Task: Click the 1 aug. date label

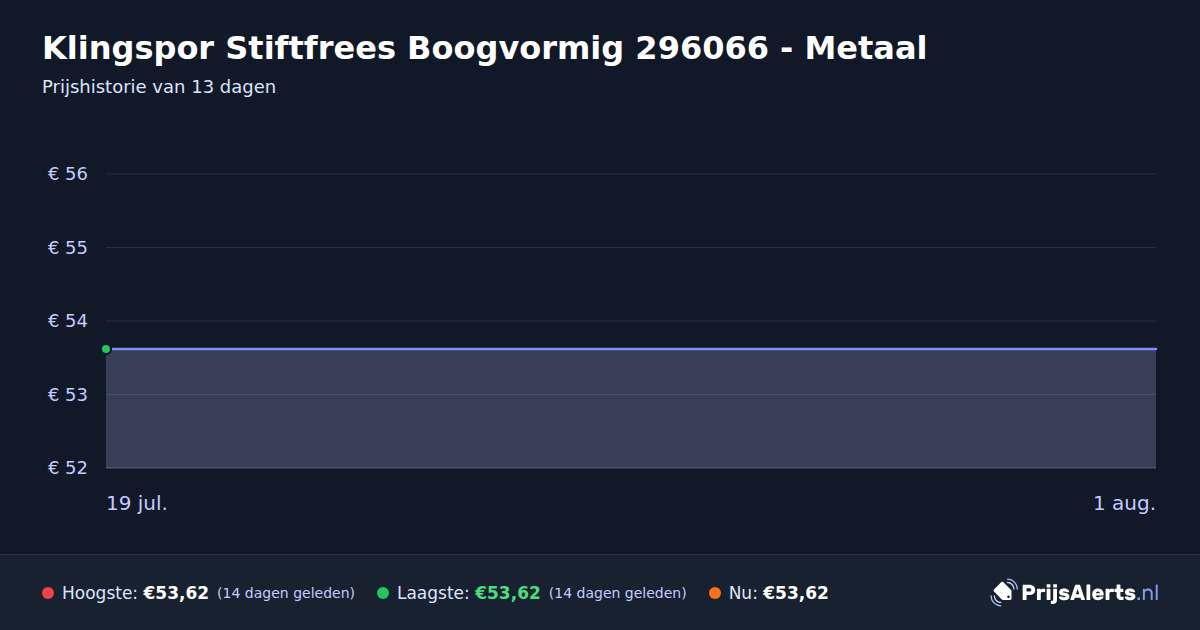Action: 1124,503
